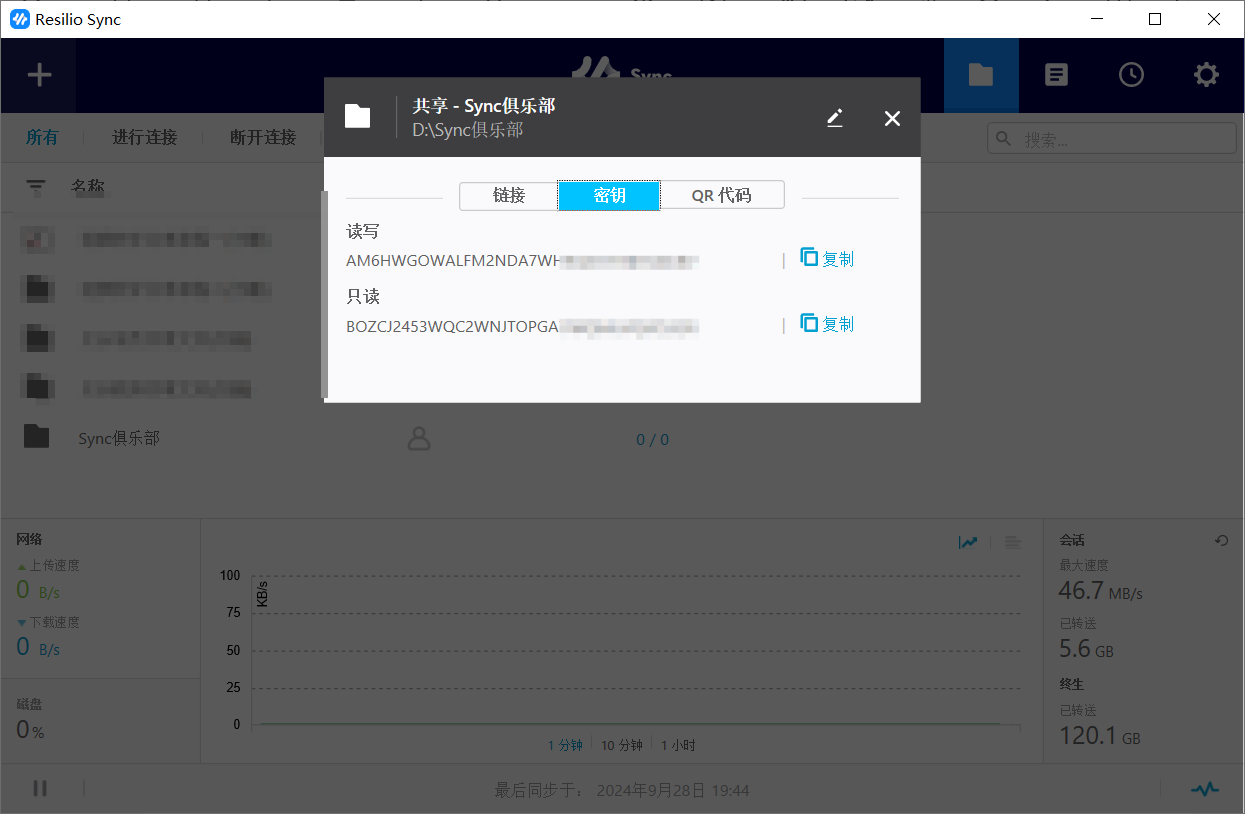This screenshot has height=814, width=1245.
Task: Reset session stats with the refresh icon
Action: pyautogui.click(x=1221, y=540)
